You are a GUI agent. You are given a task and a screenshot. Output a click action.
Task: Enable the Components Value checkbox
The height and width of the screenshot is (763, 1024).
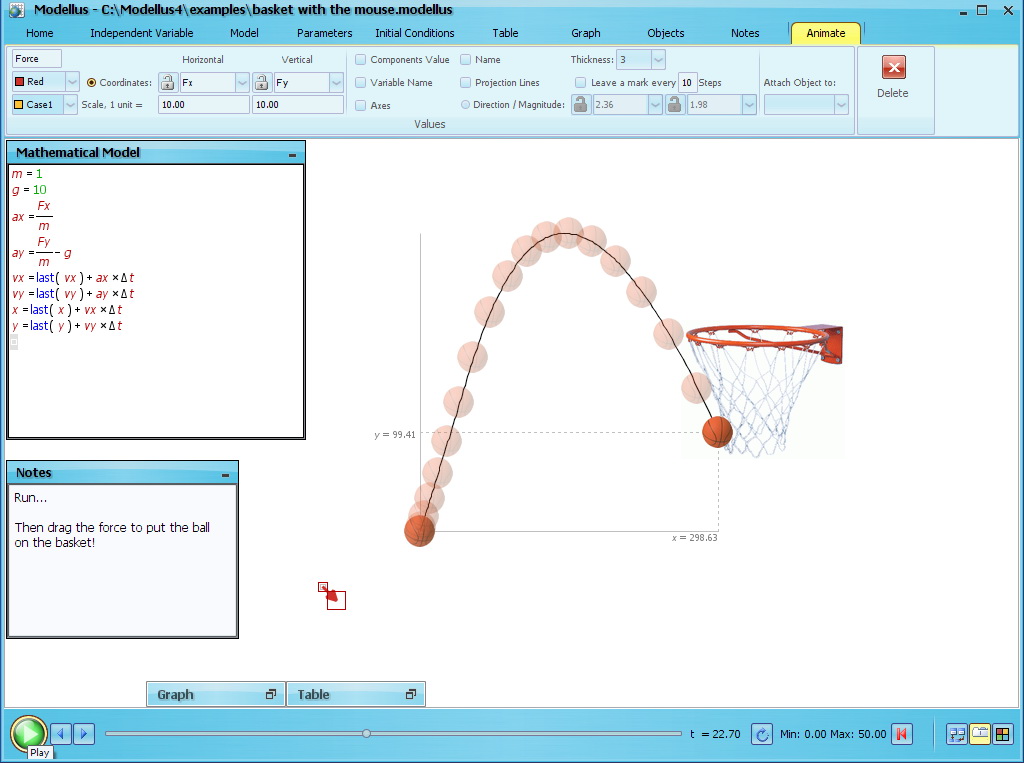point(361,60)
